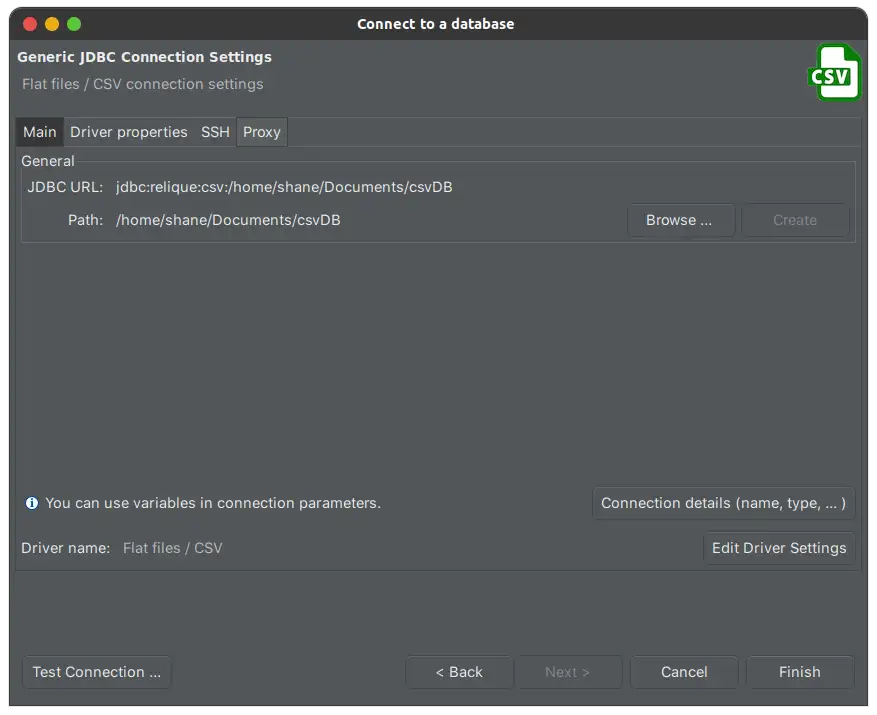Click the 'Flat files / CSV' driver name
Image resolution: width=877 pixels, height=715 pixels.
point(173,548)
